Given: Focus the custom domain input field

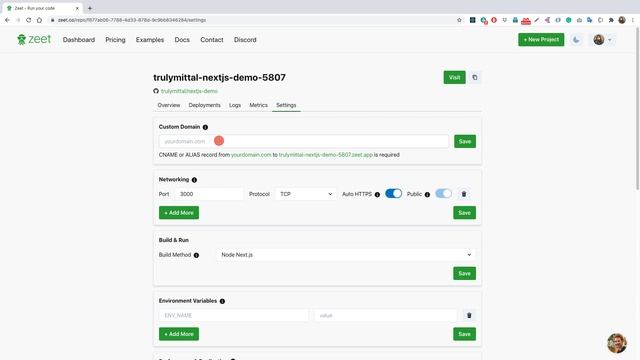Looking at the screenshot, I should tap(304, 141).
